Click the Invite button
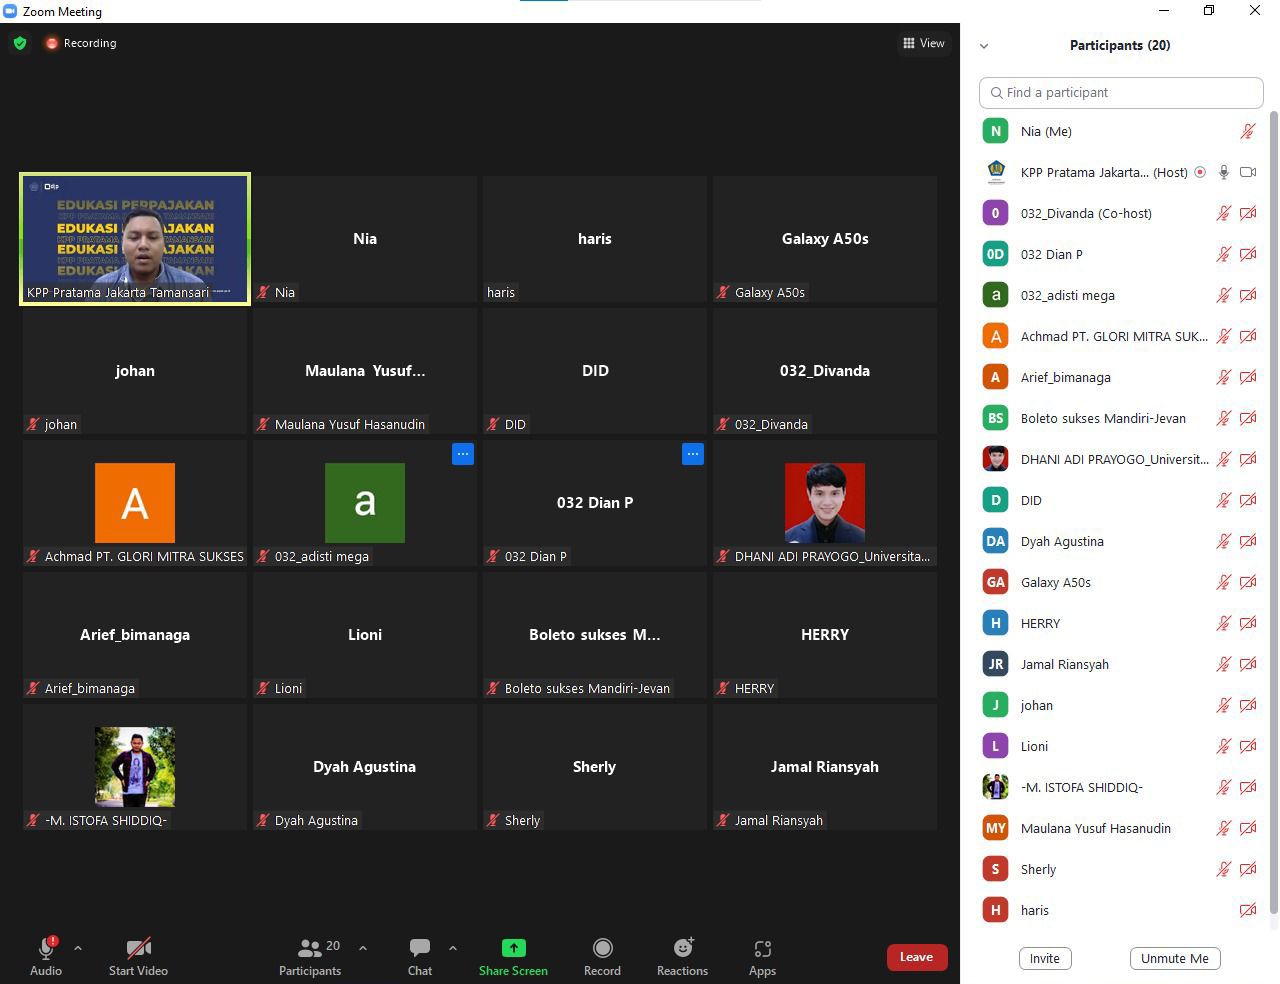The width and height of the screenshot is (1280, 984). click(x=1044, y=958)
